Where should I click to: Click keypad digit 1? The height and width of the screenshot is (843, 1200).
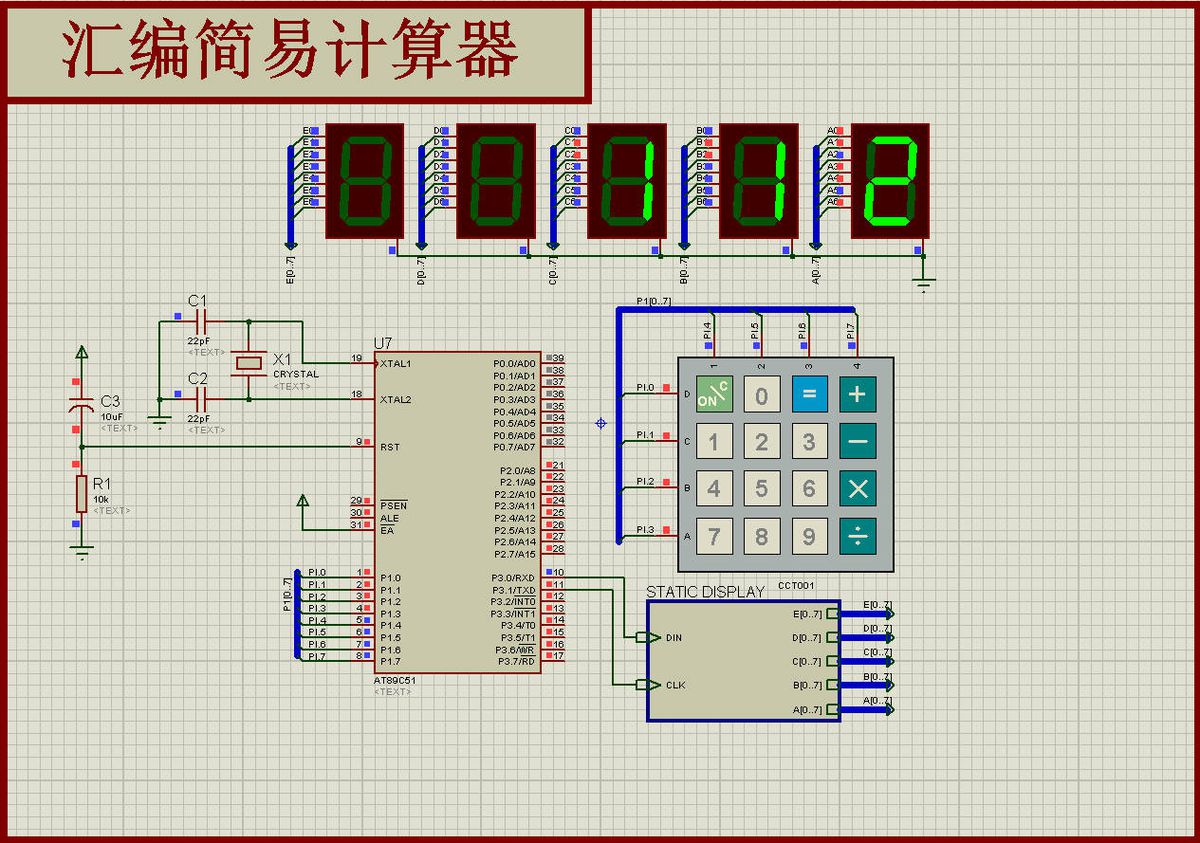coord(714,441)
